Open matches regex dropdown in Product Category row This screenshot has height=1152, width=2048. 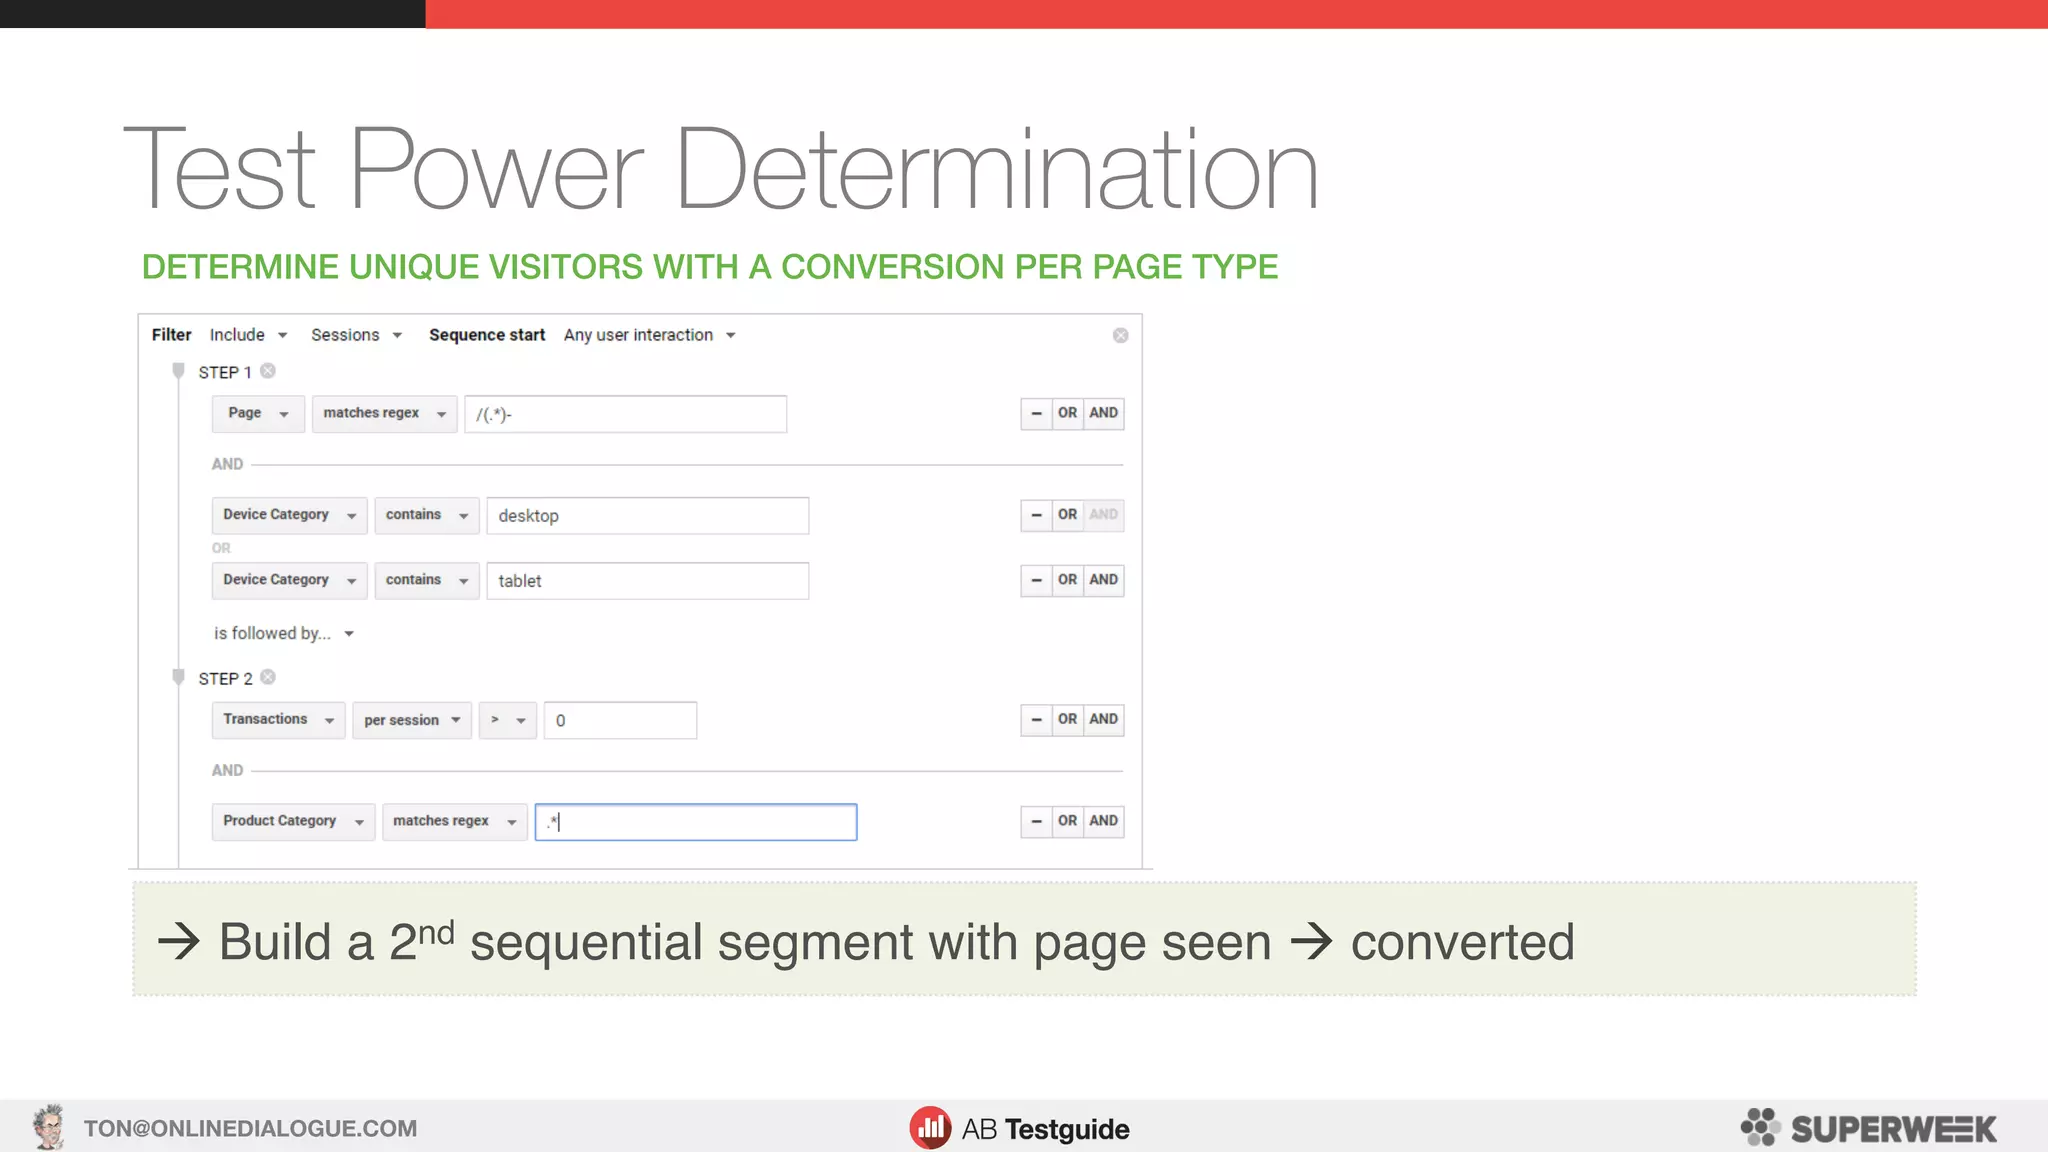[x=454, y=822]
